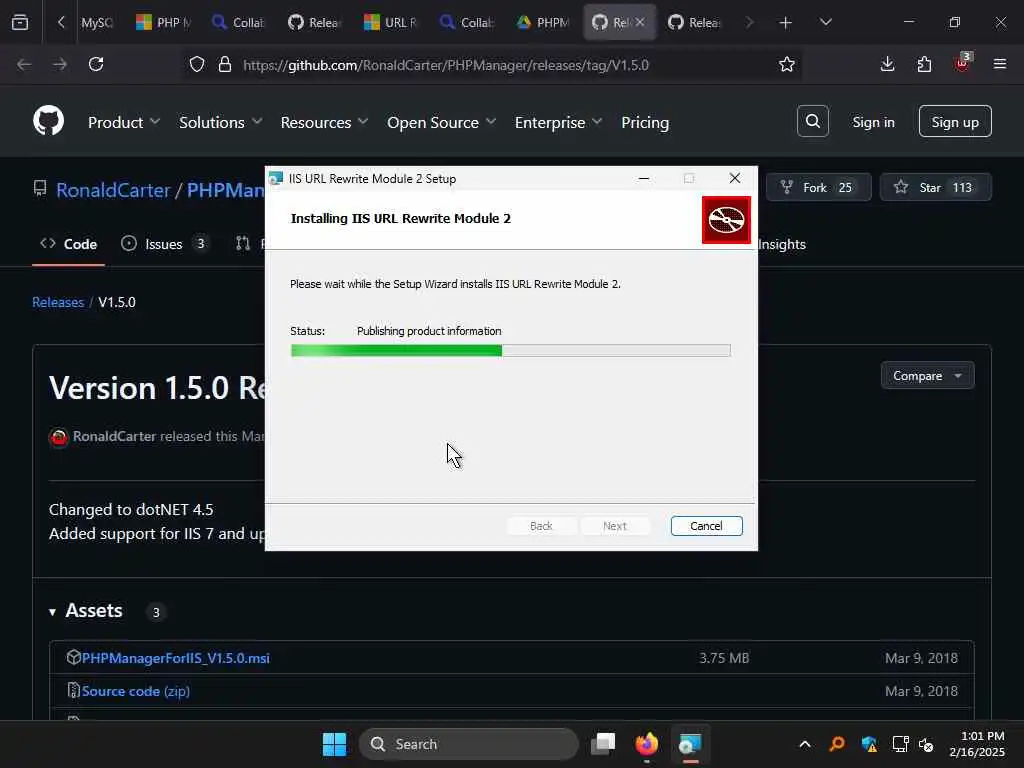Expand the Enterprise menu
1024x768 pixels.
point(558,122)
